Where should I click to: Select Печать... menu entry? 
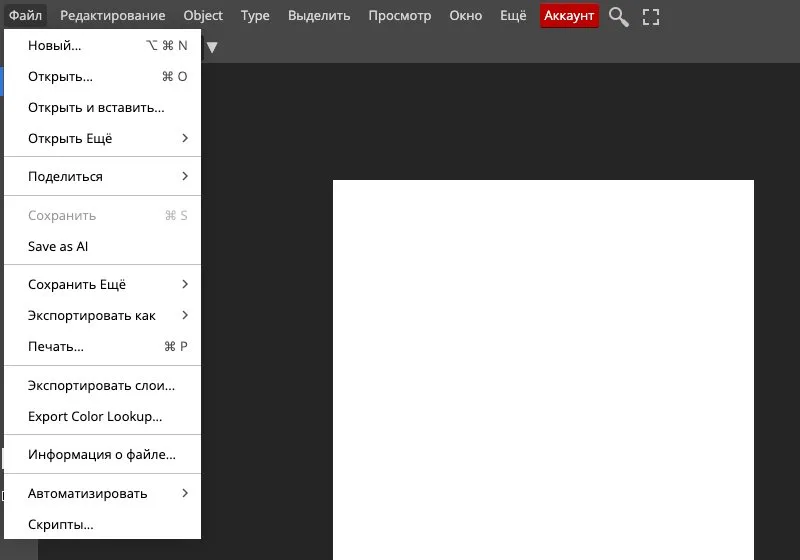tap(102, 346)
